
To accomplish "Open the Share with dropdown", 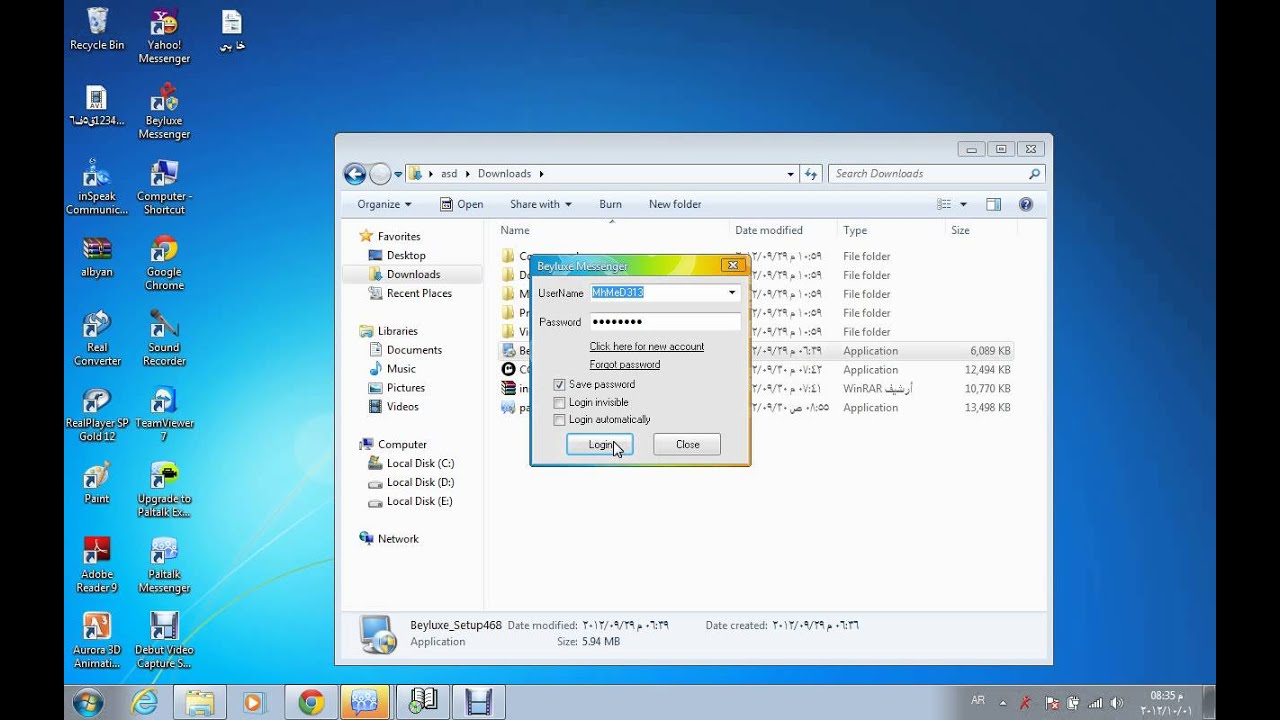I will (541, 204).
